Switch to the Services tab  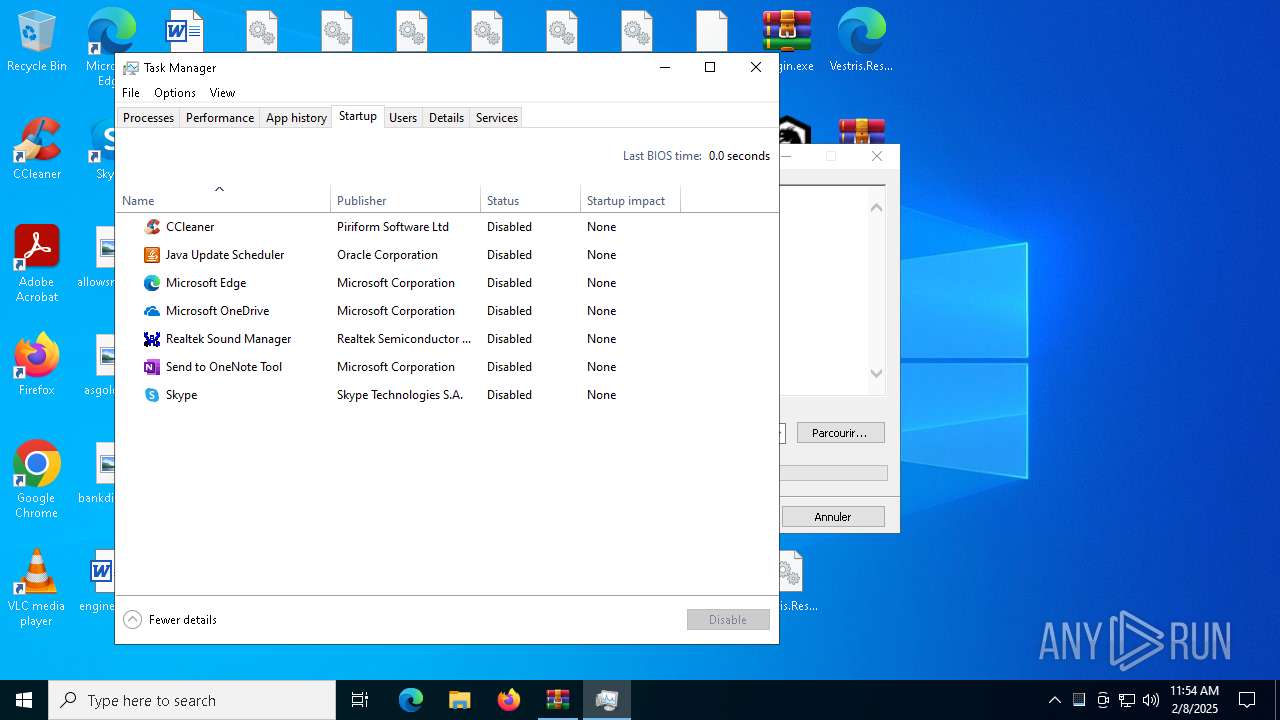497,118
